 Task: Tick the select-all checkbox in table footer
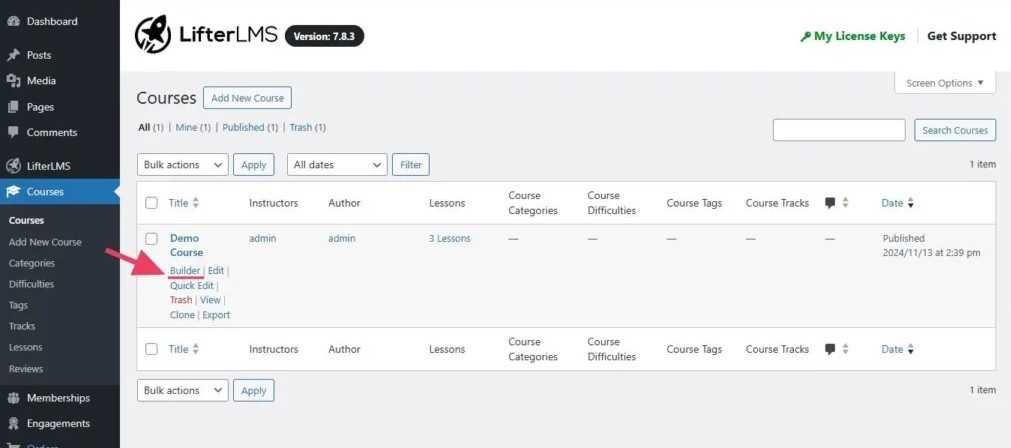tap(152, 349)
